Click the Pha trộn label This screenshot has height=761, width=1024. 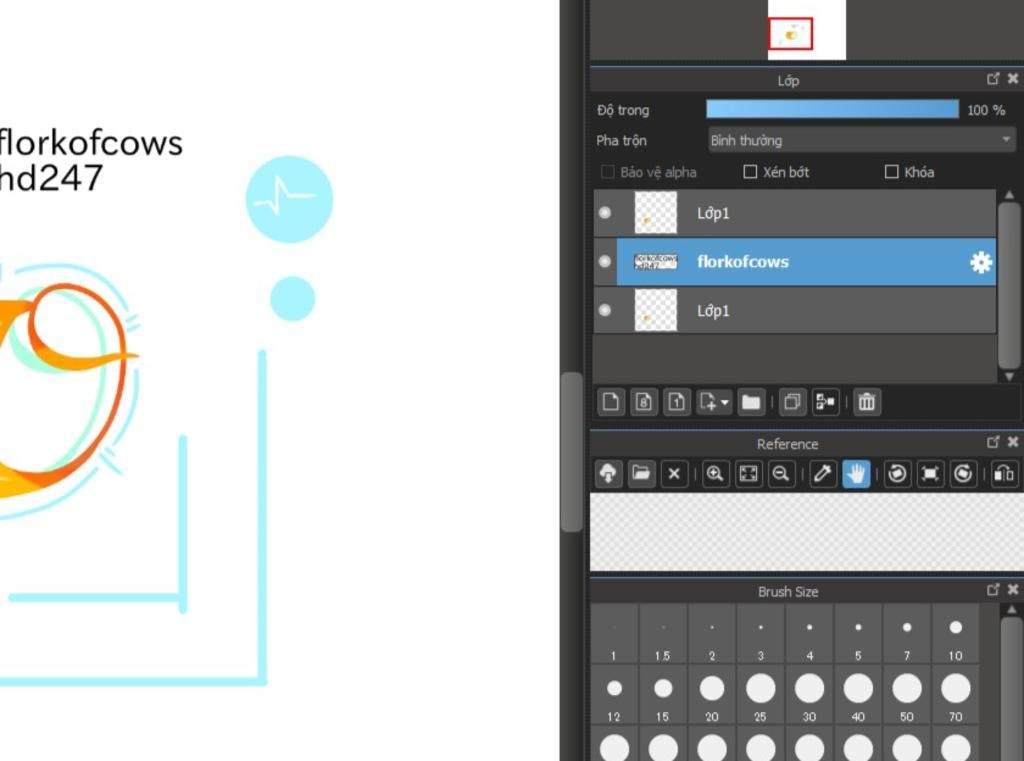(x=621, y=140)
